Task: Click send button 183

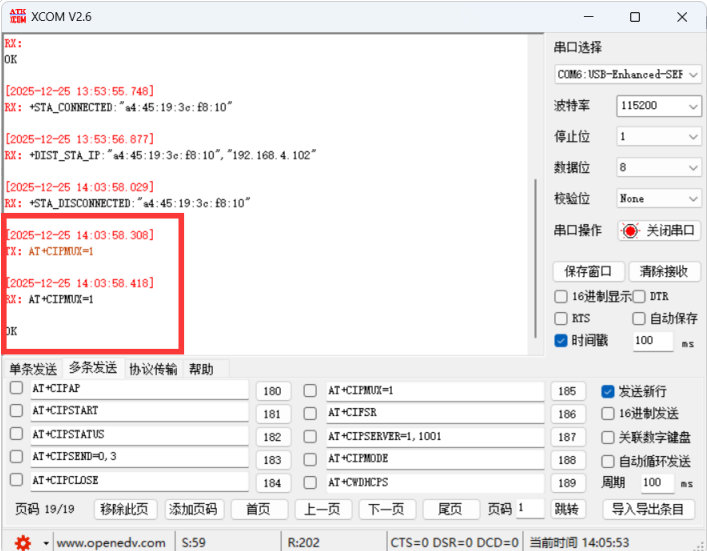Action: pos(273,460)
